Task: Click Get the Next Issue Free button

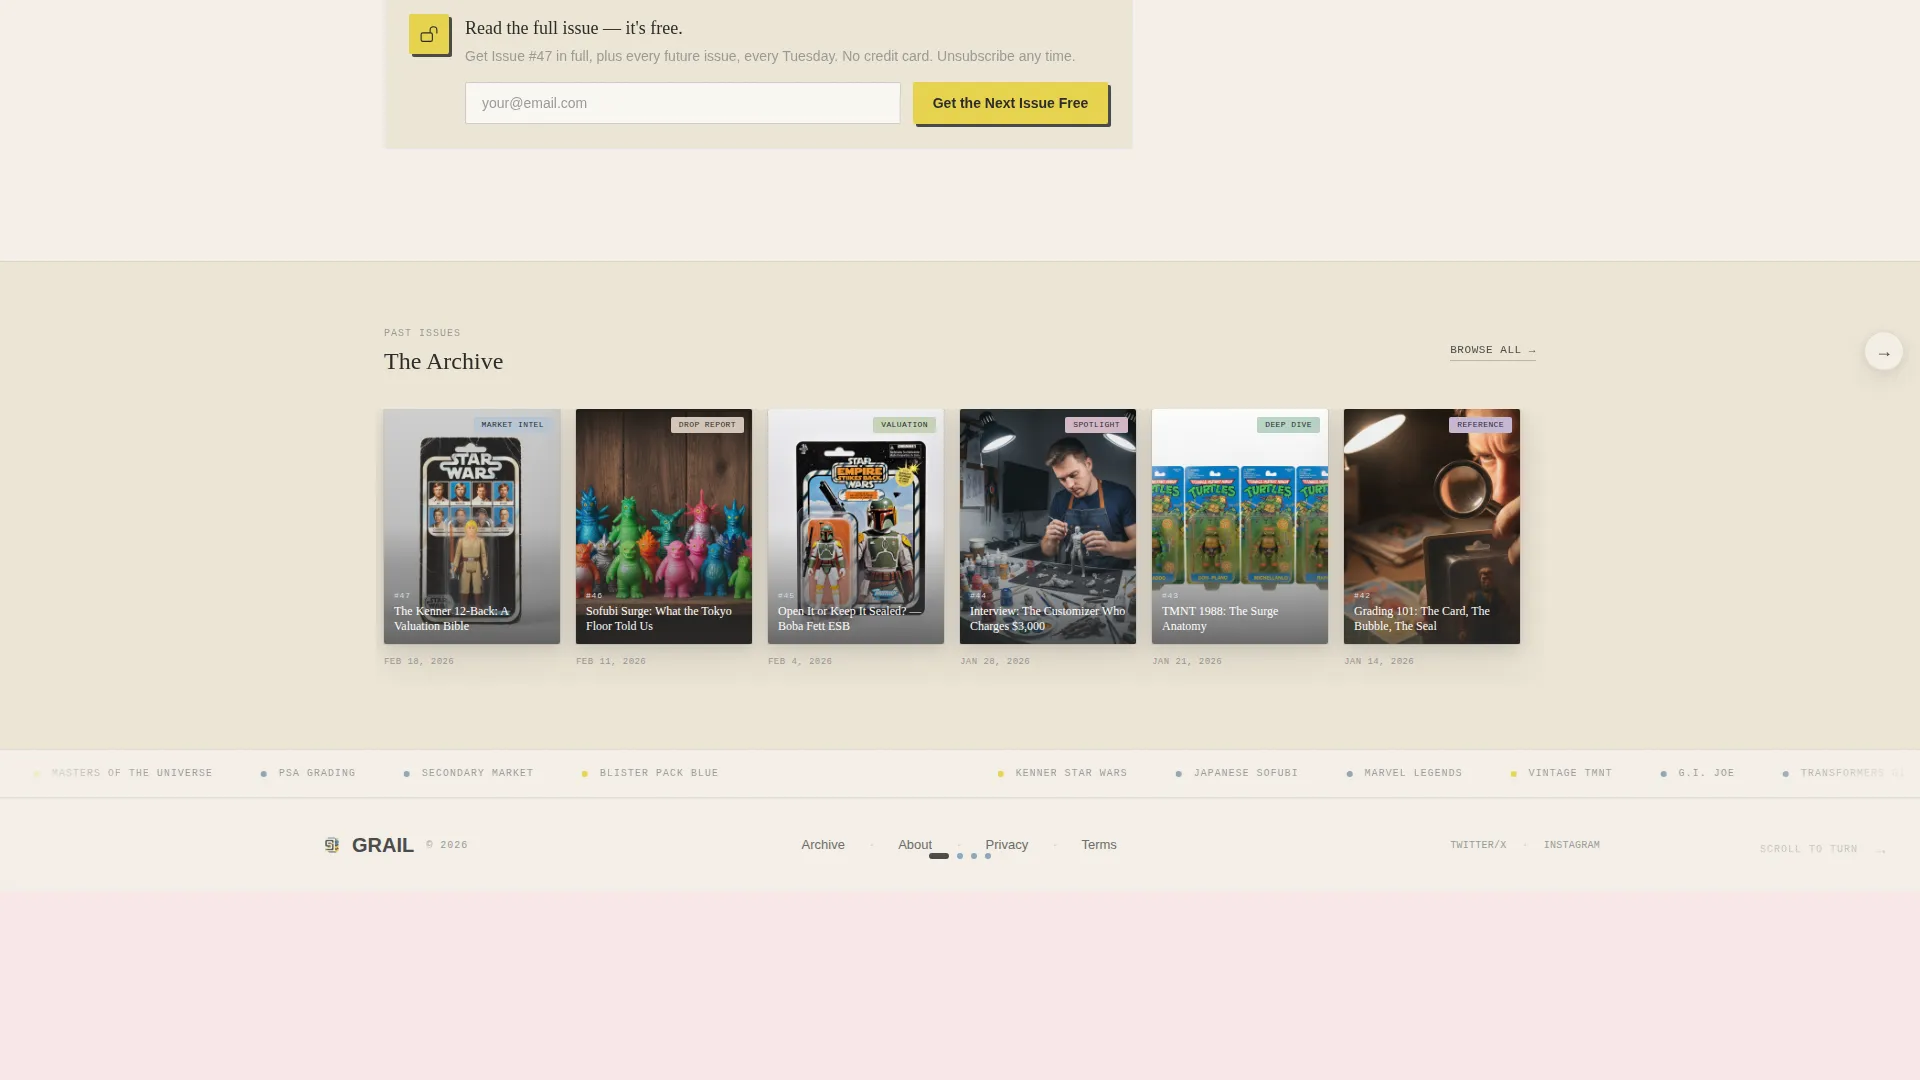Action: click(1010, 103)
